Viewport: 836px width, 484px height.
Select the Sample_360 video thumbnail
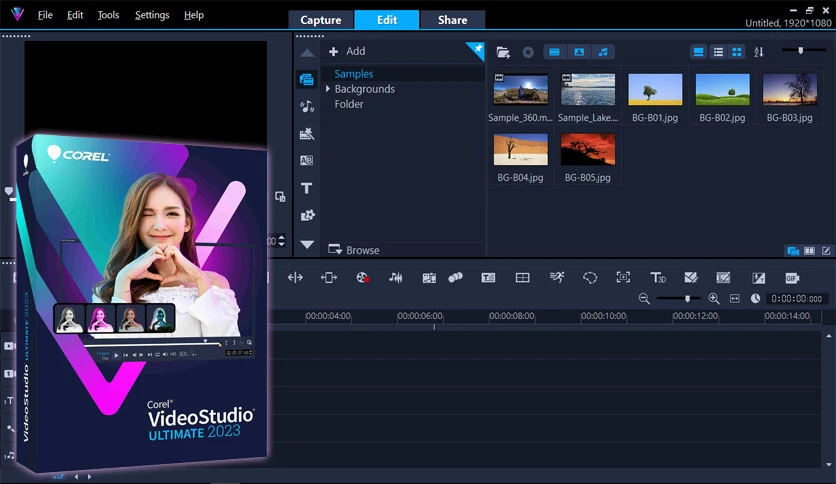click(x=520, y=89)
